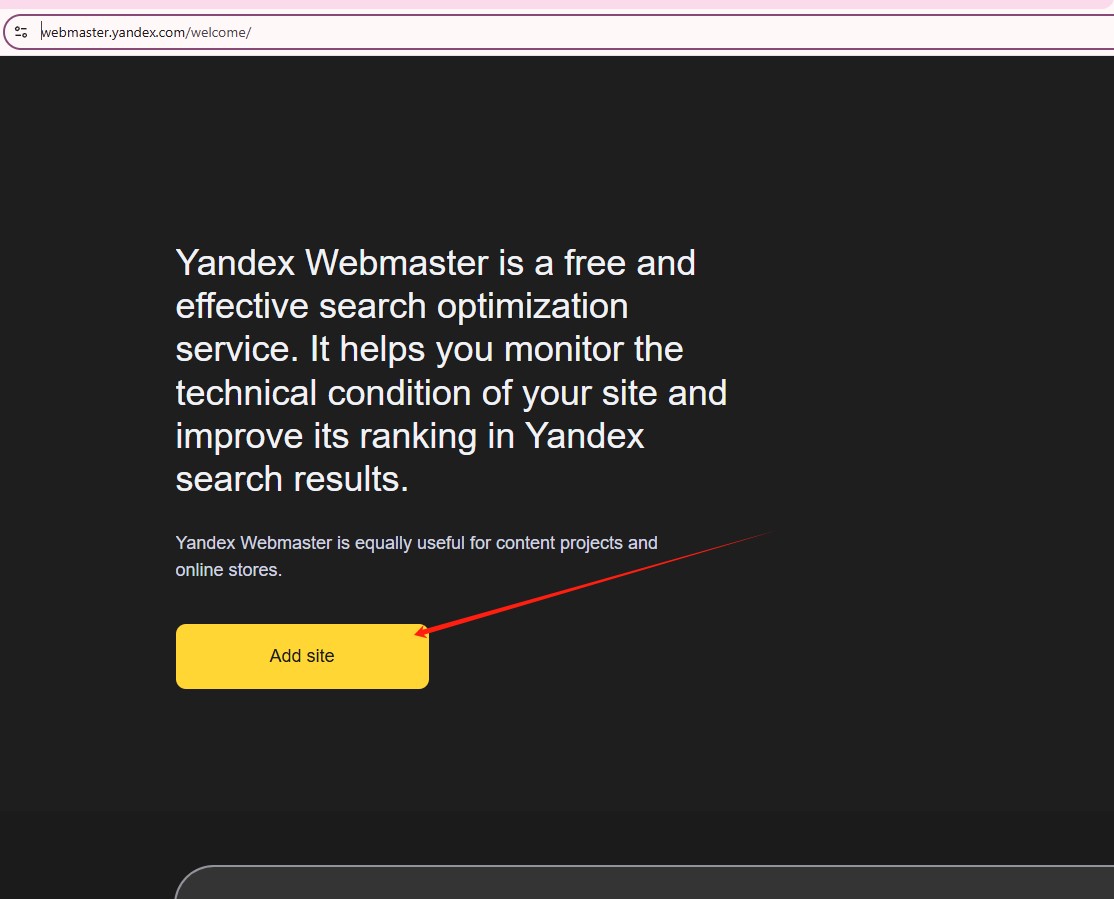Click the red arrow head near Add site
The height and width of the screenshot is (899, 1114).
click(423, 631)
